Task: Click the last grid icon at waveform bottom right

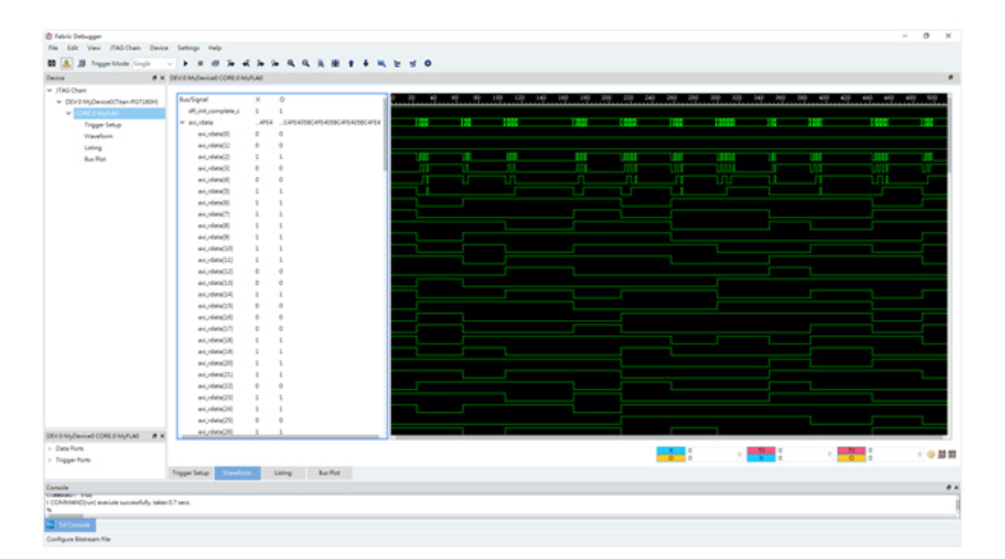Action: pos(952,454)
